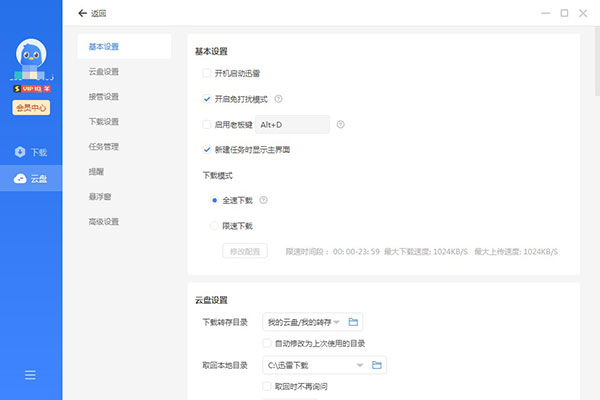The width and height of the screenshot is (600, 400).
Task: Browse folder for 取回本地目录
Action: point(377,365)
